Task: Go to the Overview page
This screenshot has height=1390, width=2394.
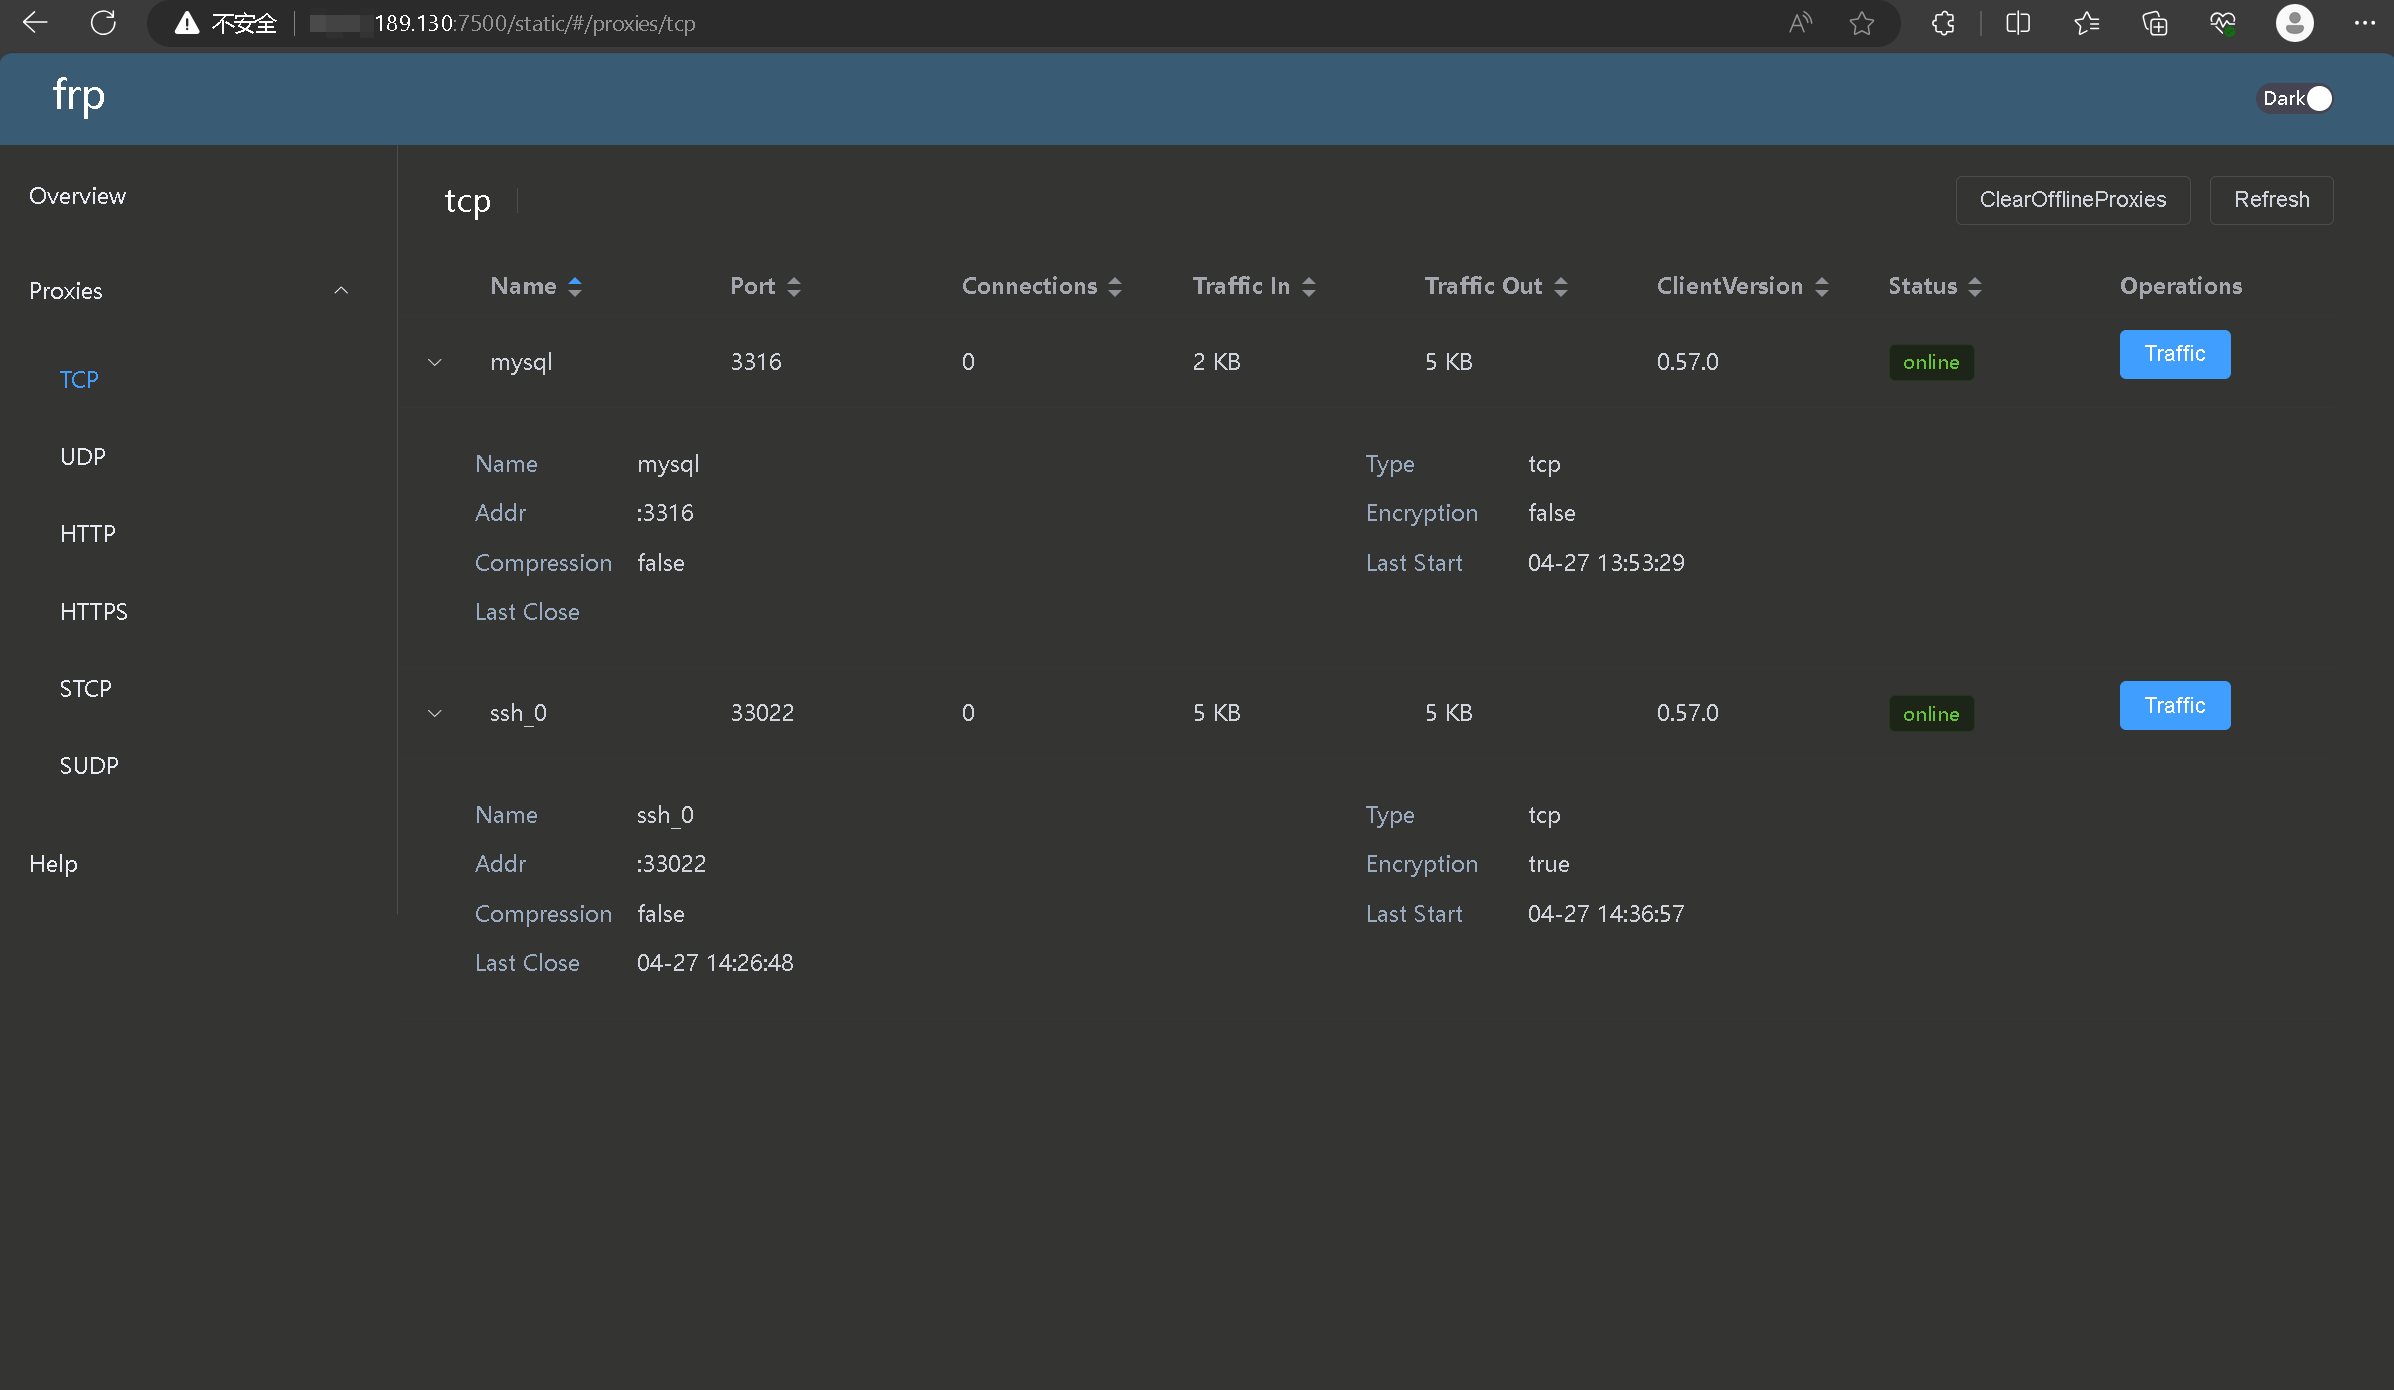Action: pyautogui.click(x=77, y=196)
